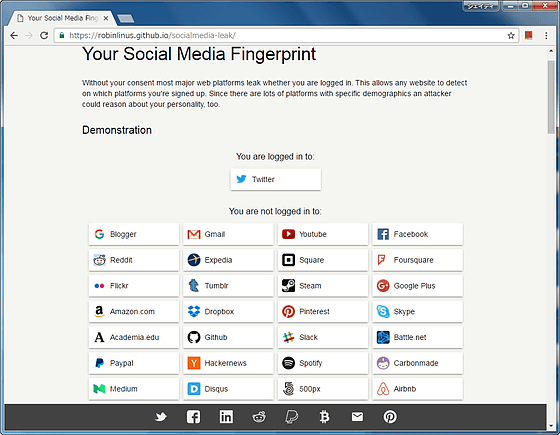Click the Amazon.com logo icon
The height and width of the screenshot is (435, 560).
coord(99,311)
